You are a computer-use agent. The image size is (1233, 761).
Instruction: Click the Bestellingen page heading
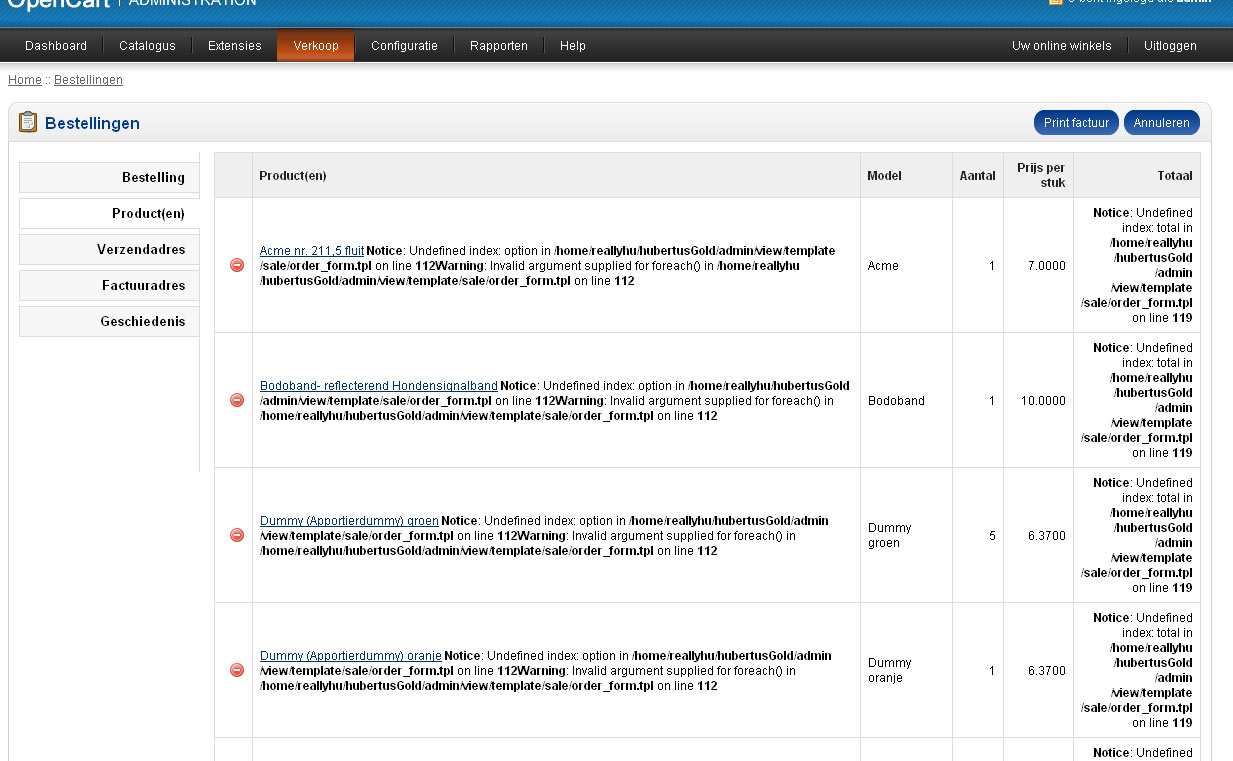(x=92, y=123)
